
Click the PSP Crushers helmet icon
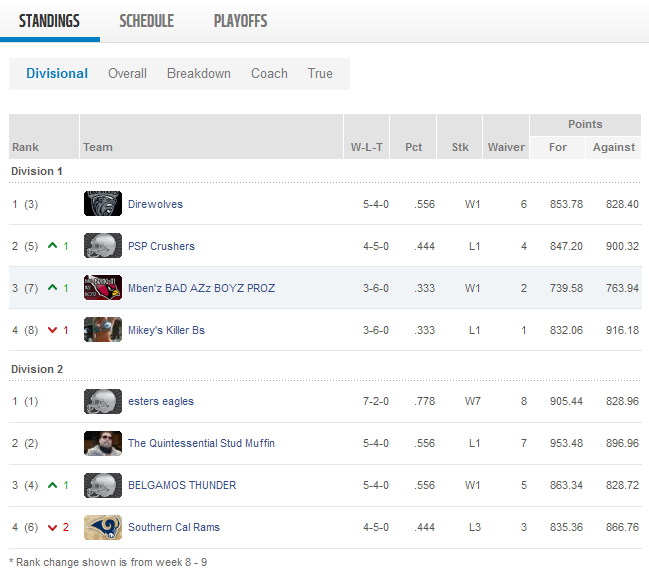(x=103, y=246)
